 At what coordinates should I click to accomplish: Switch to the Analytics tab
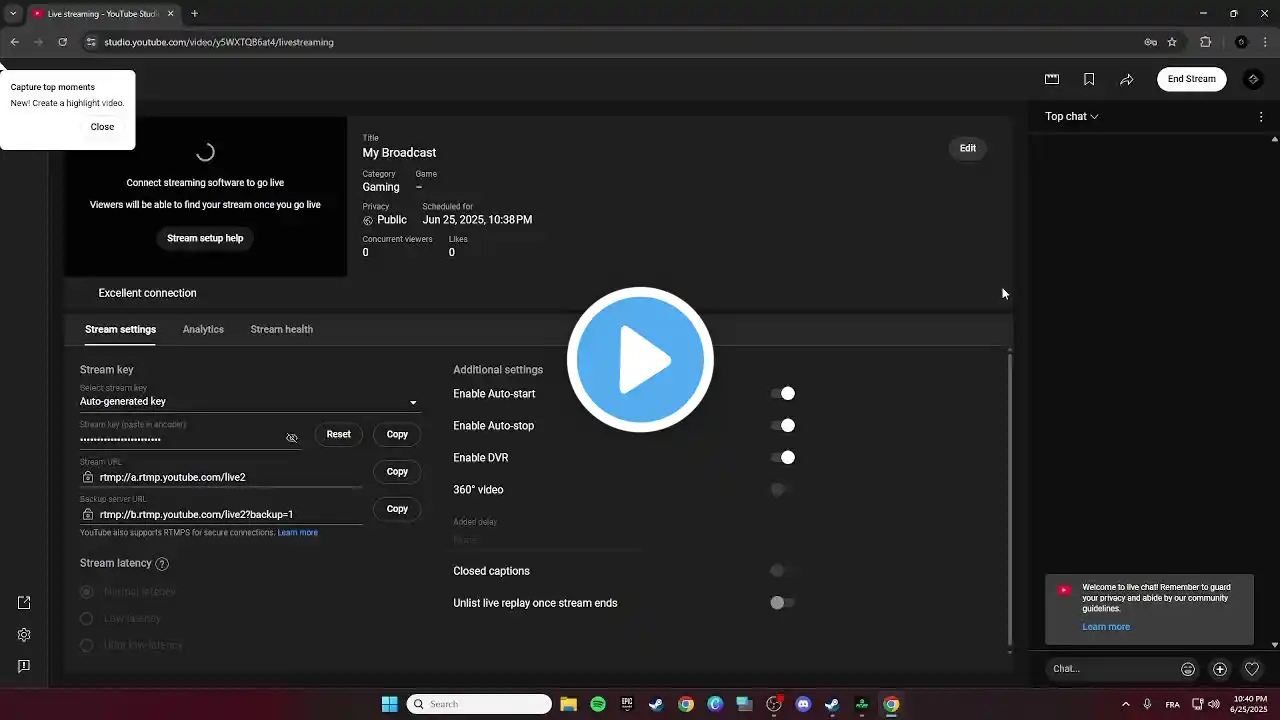pos(203,329)
